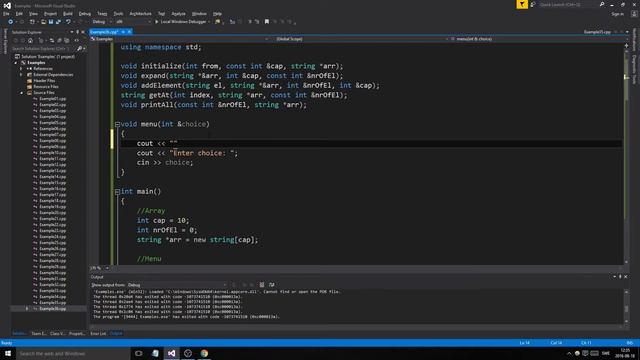Screen dimensions: 640x360
Task: Click the Undo arrow in the toolbar
Action: 68,22
